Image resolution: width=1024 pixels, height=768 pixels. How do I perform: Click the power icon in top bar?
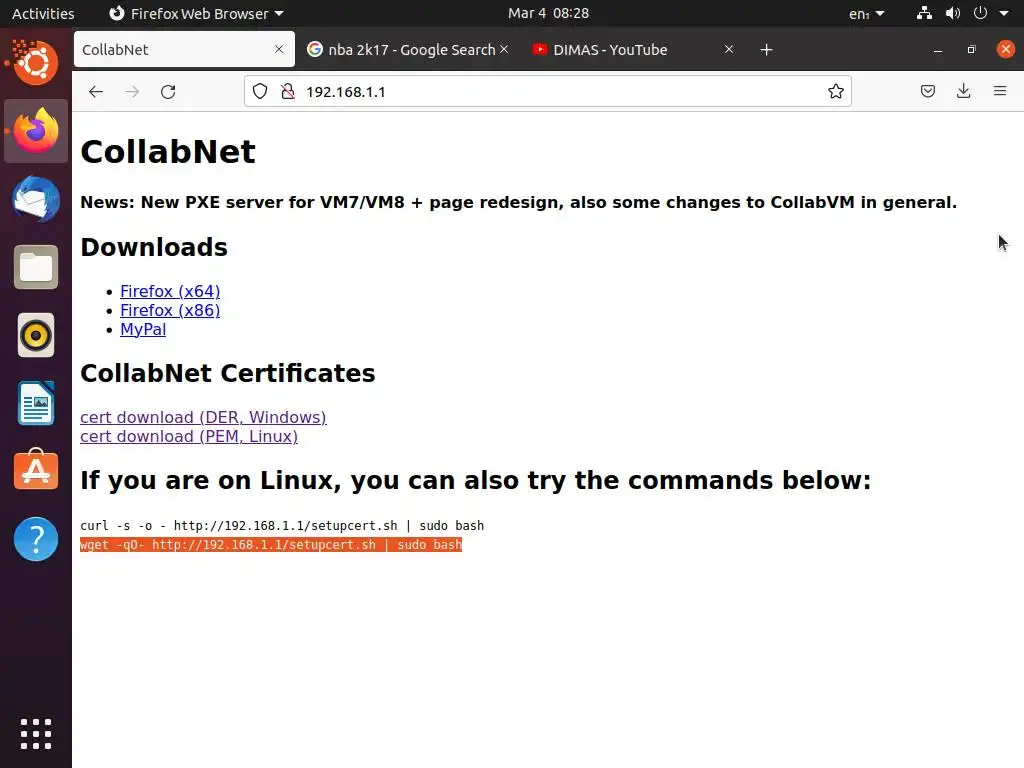[980, 13]
